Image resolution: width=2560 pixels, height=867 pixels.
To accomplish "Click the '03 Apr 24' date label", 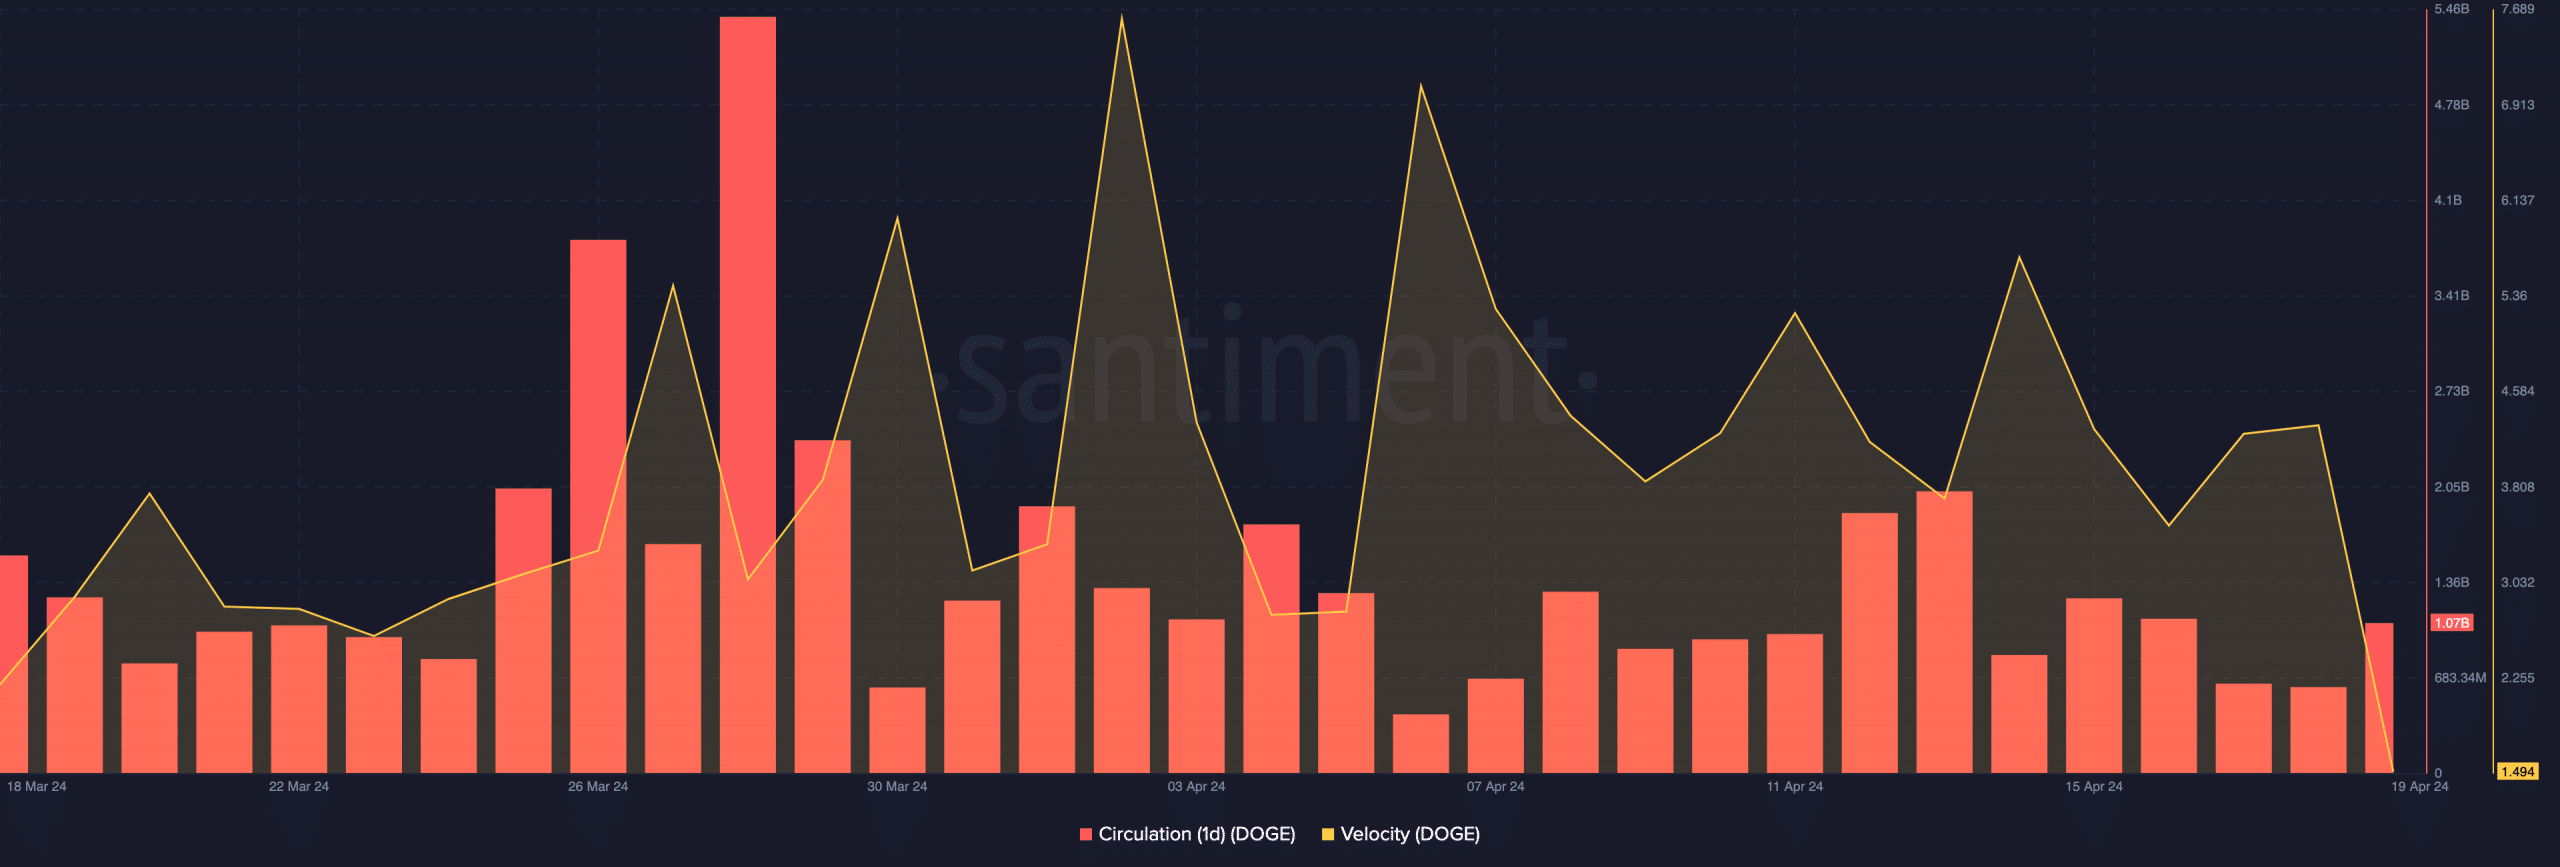I will pos(1196,787).
